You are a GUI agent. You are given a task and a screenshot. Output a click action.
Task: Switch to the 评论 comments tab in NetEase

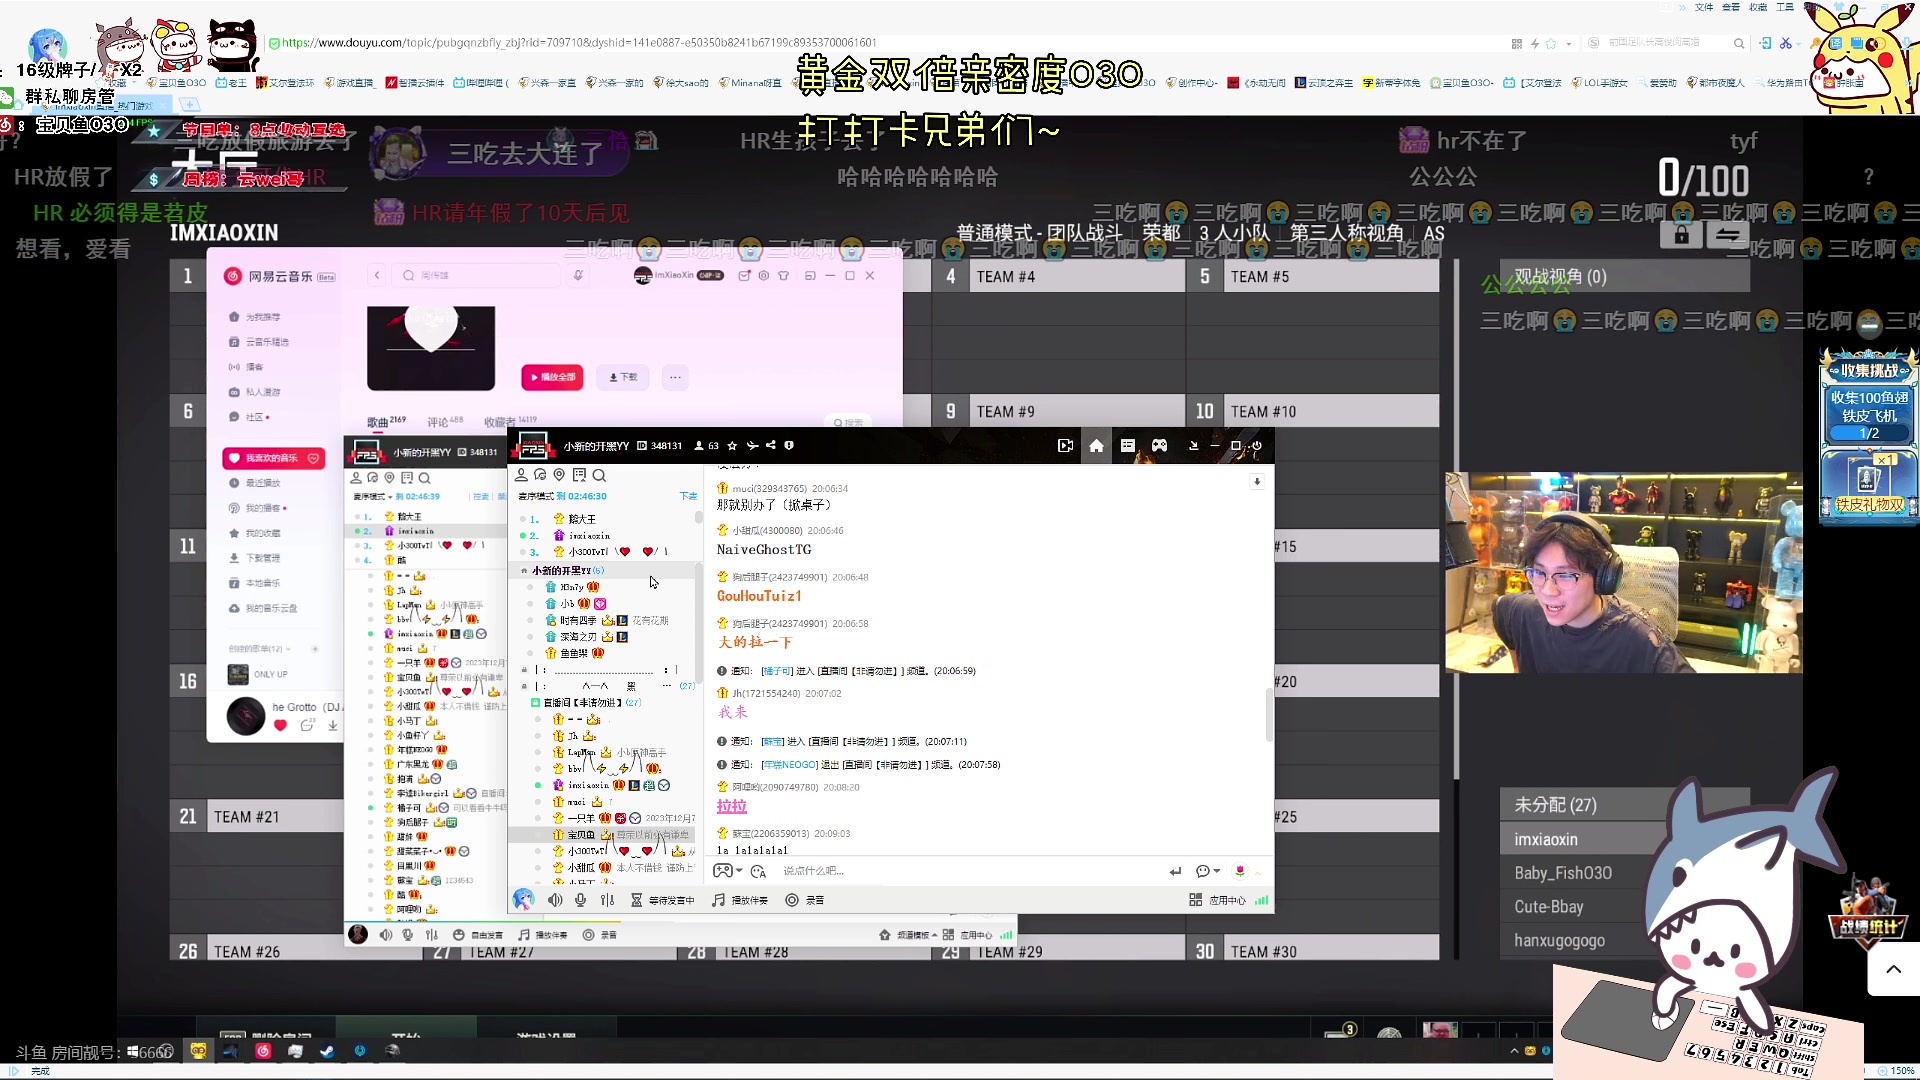point(437,421)
